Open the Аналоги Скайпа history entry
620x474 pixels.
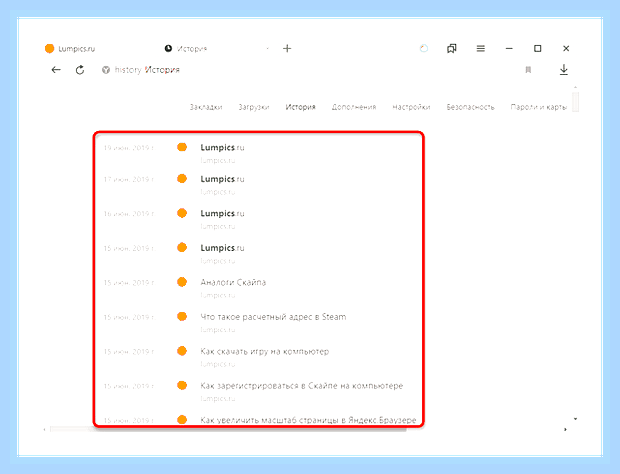pyautogui.click(x=233, y=282)
